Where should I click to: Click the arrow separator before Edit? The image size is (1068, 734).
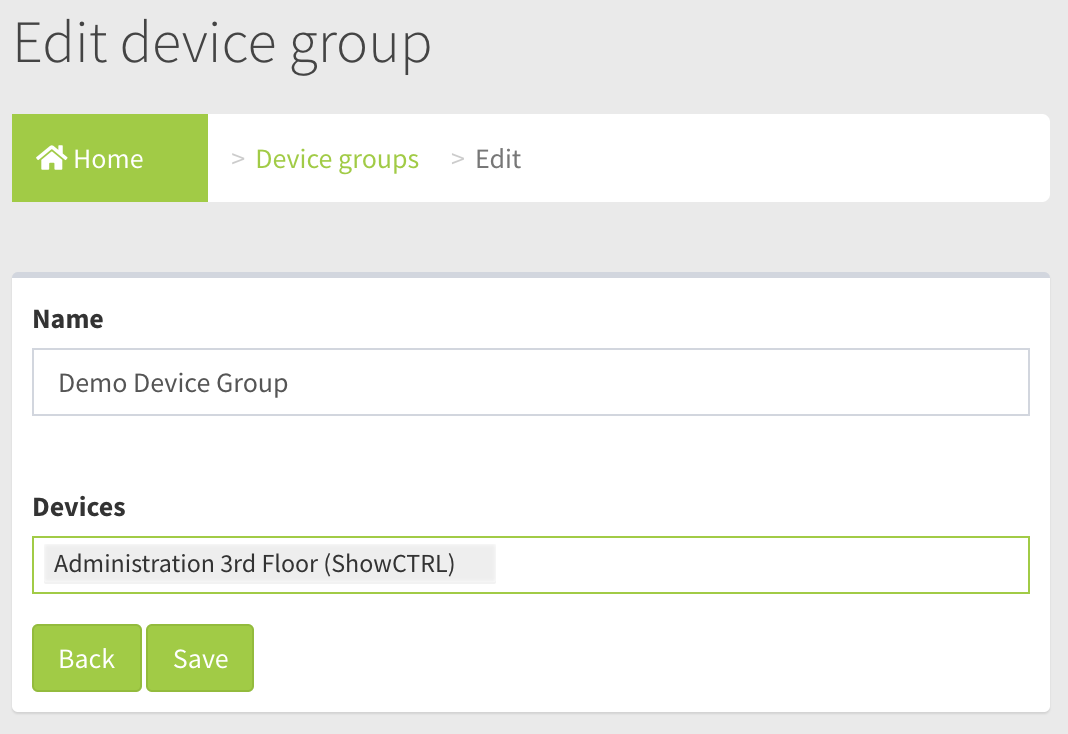click(x=458, y=159)
